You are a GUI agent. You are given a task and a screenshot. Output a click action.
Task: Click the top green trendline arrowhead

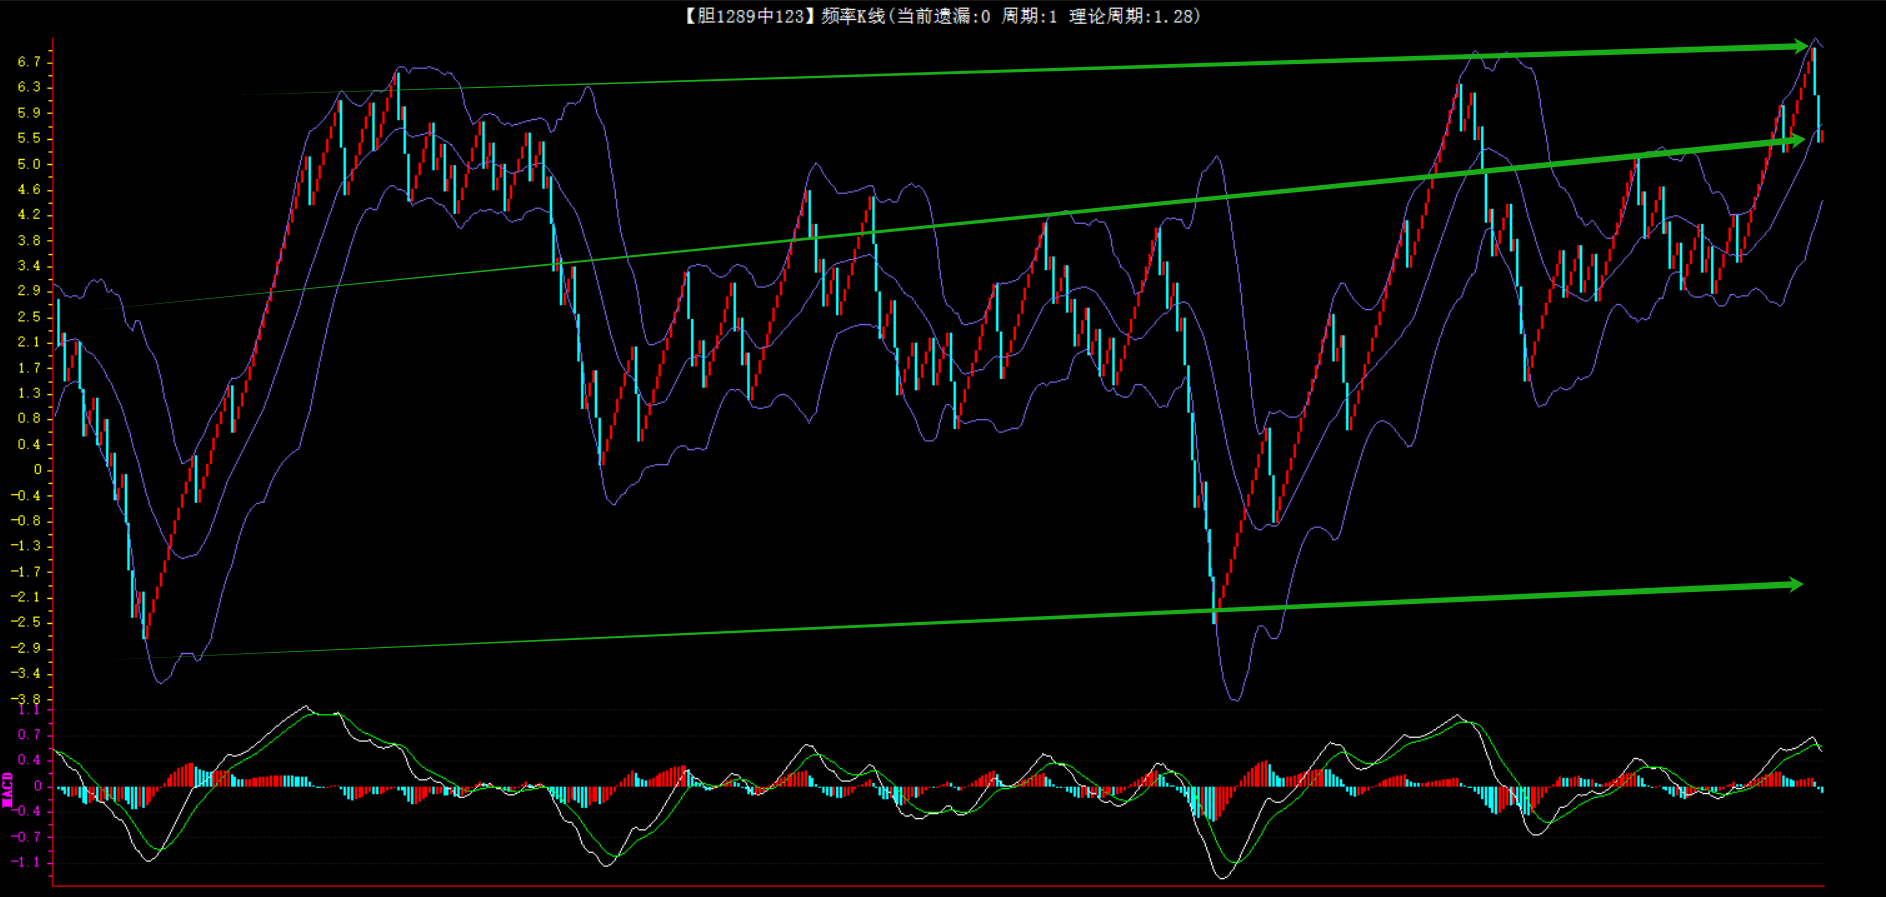1800,46
